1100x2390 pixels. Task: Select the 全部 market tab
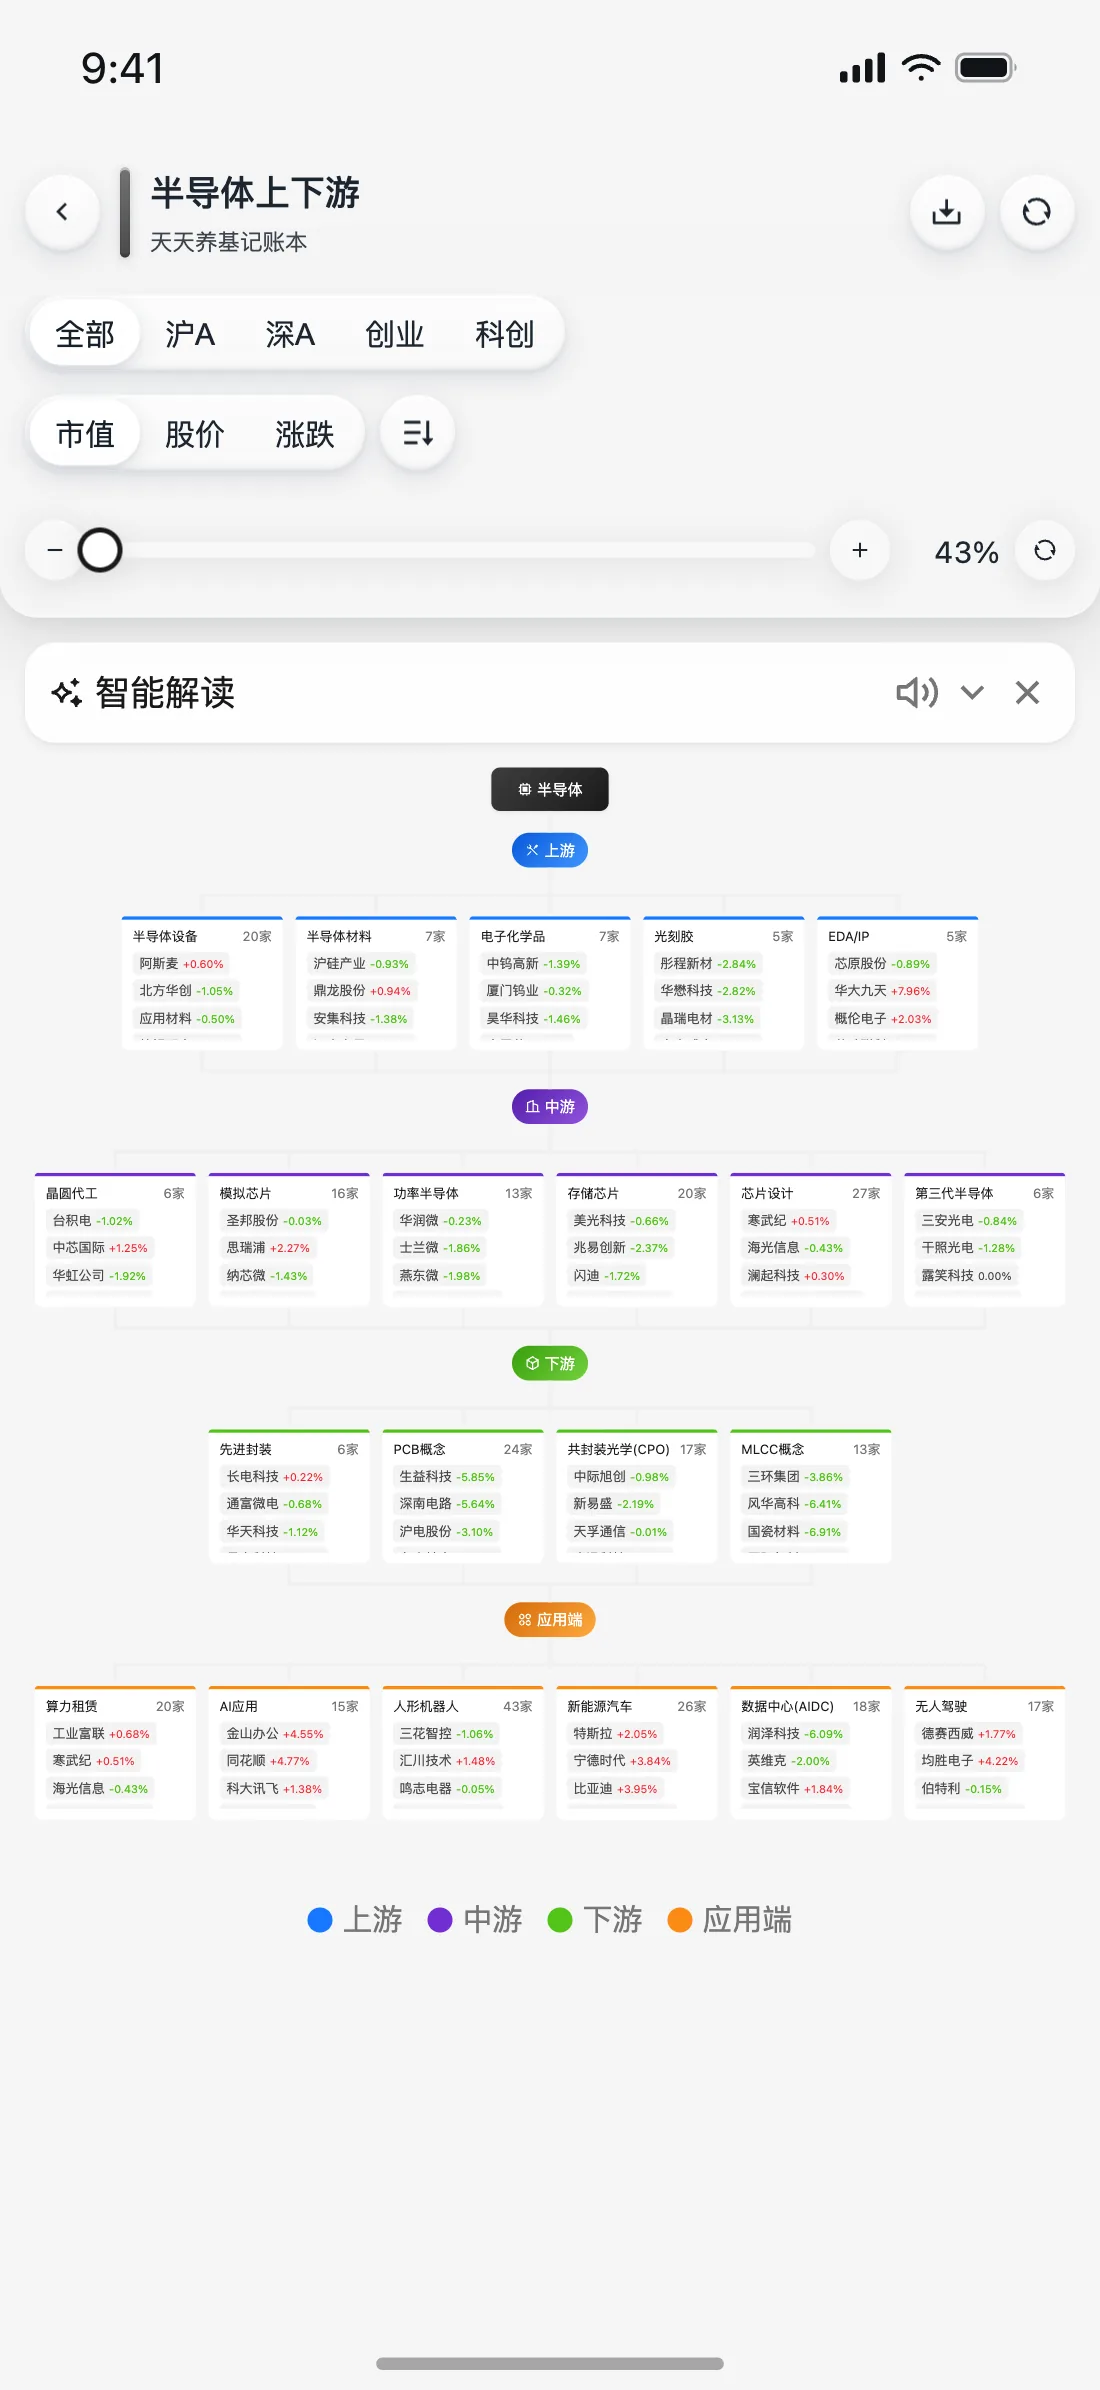[85, 333]
